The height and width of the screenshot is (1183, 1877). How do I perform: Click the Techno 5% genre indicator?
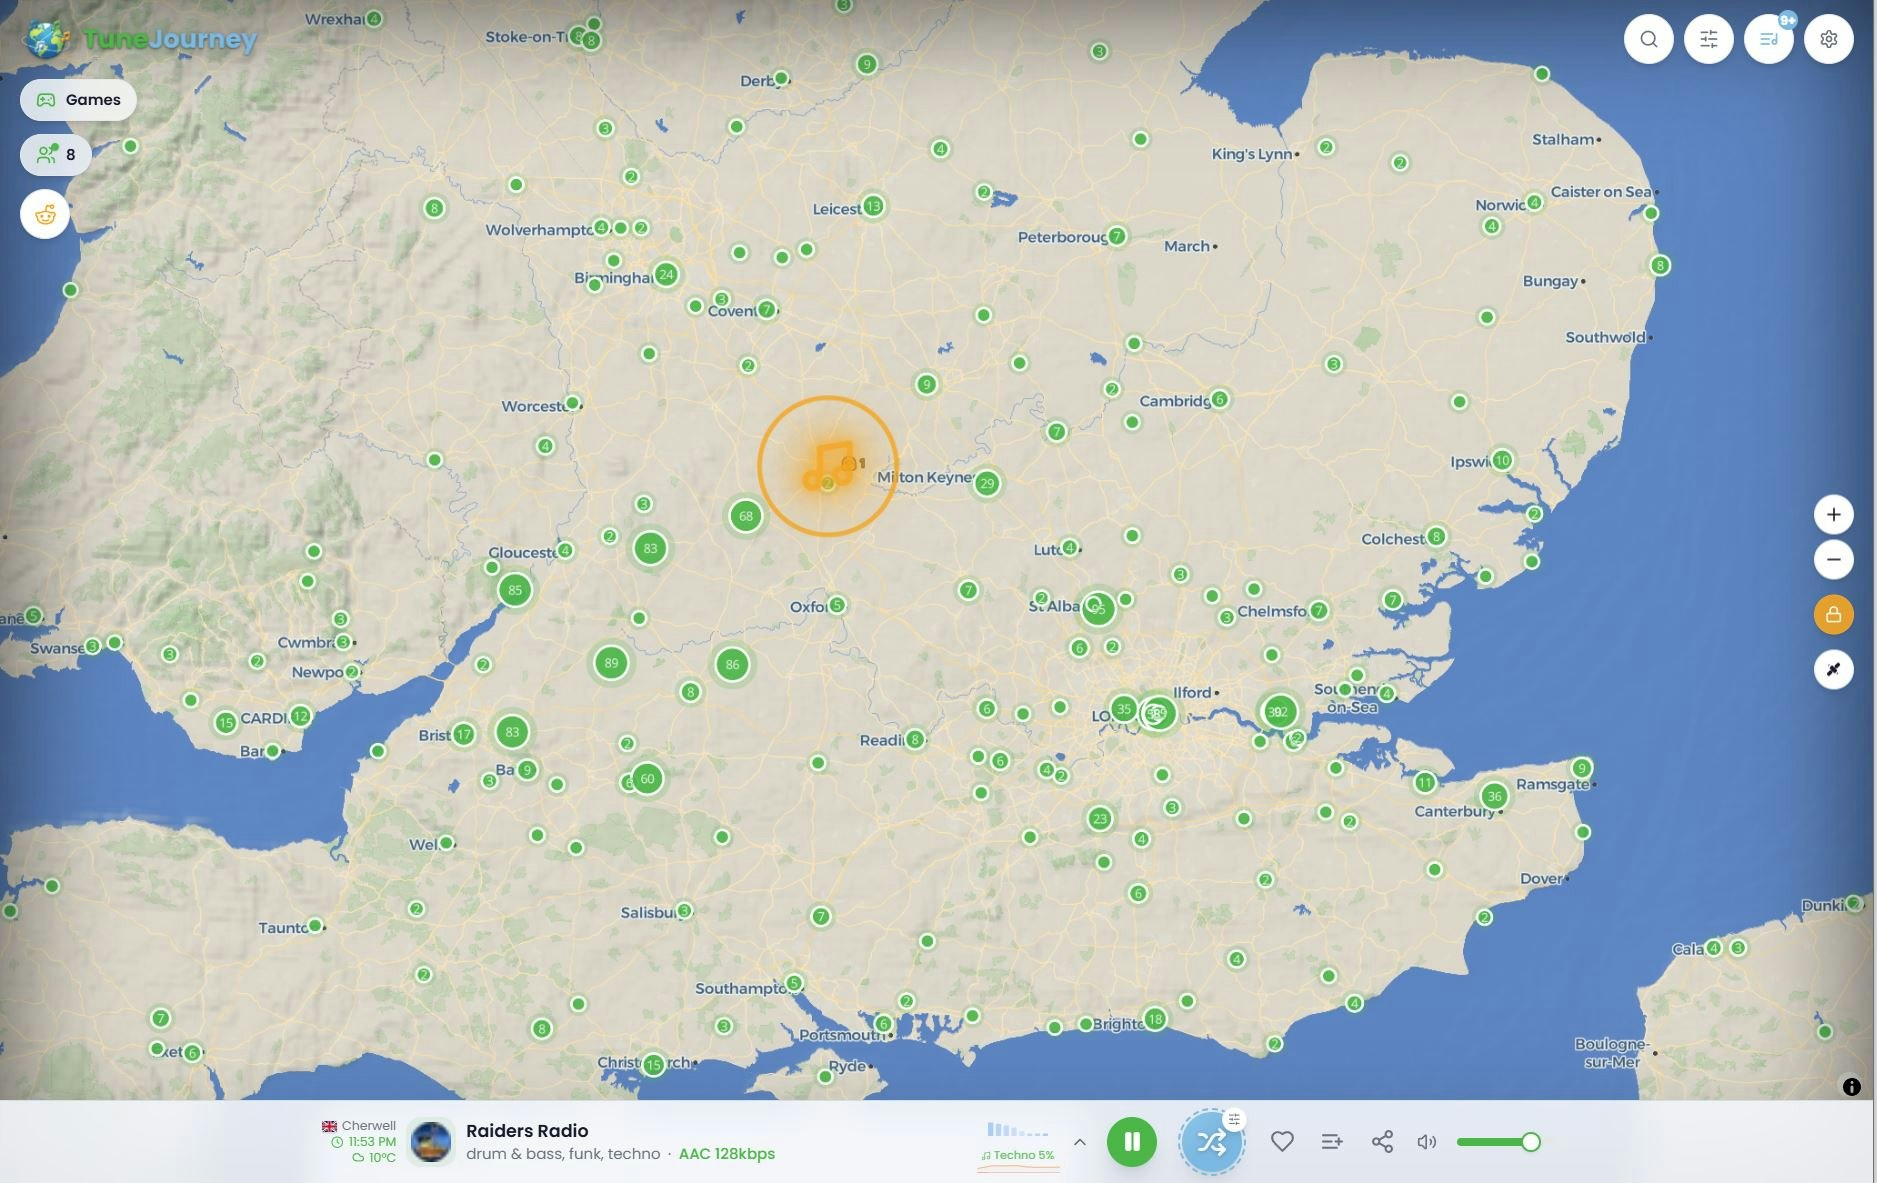[1018, 1155]
